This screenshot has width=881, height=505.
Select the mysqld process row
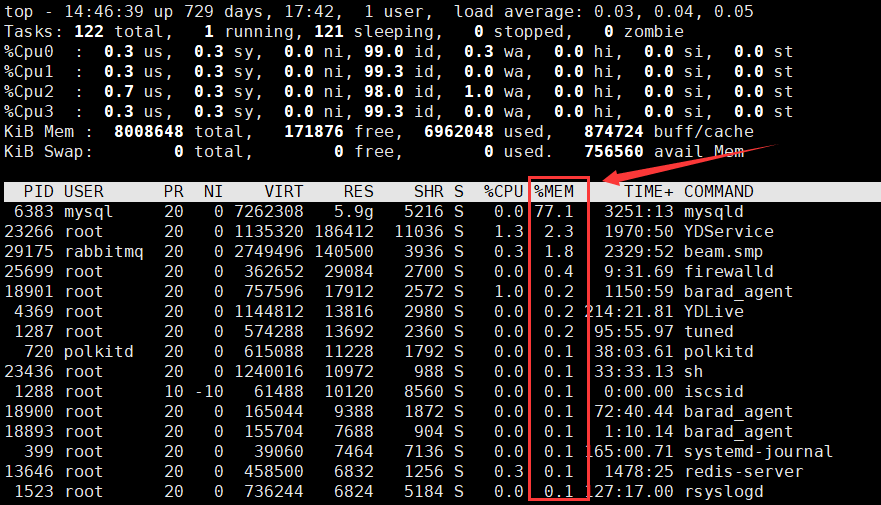(713, 211)
